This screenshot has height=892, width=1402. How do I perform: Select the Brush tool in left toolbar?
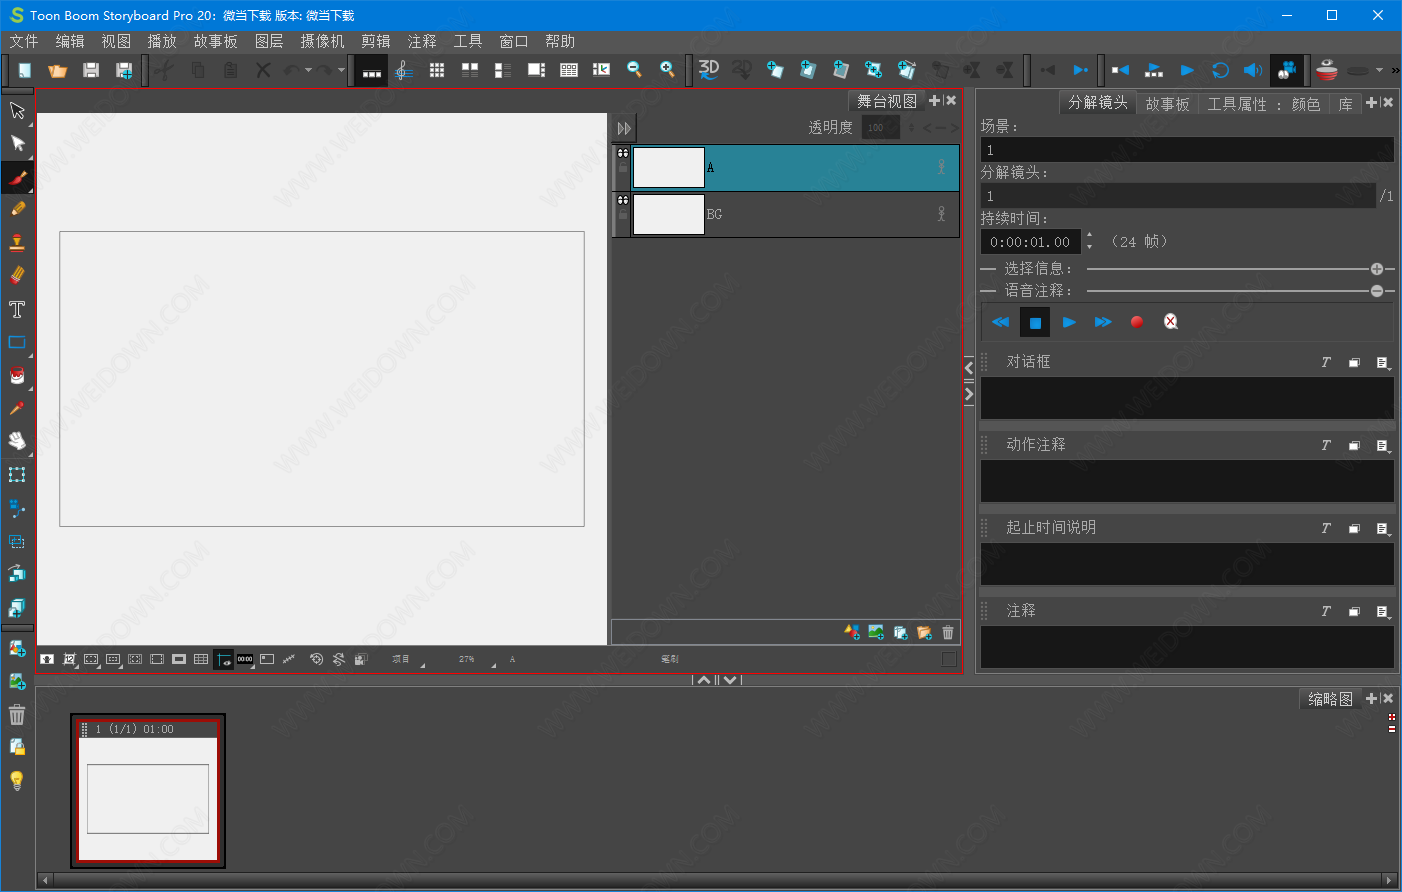pos(17,177)
